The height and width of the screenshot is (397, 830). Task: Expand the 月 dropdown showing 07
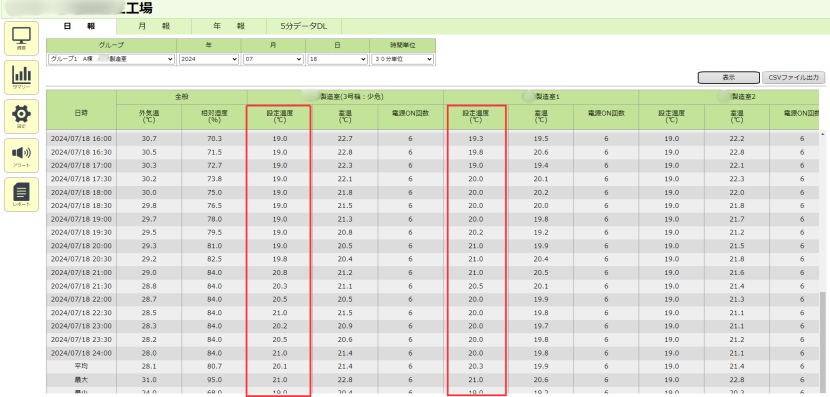click(273, 59)
